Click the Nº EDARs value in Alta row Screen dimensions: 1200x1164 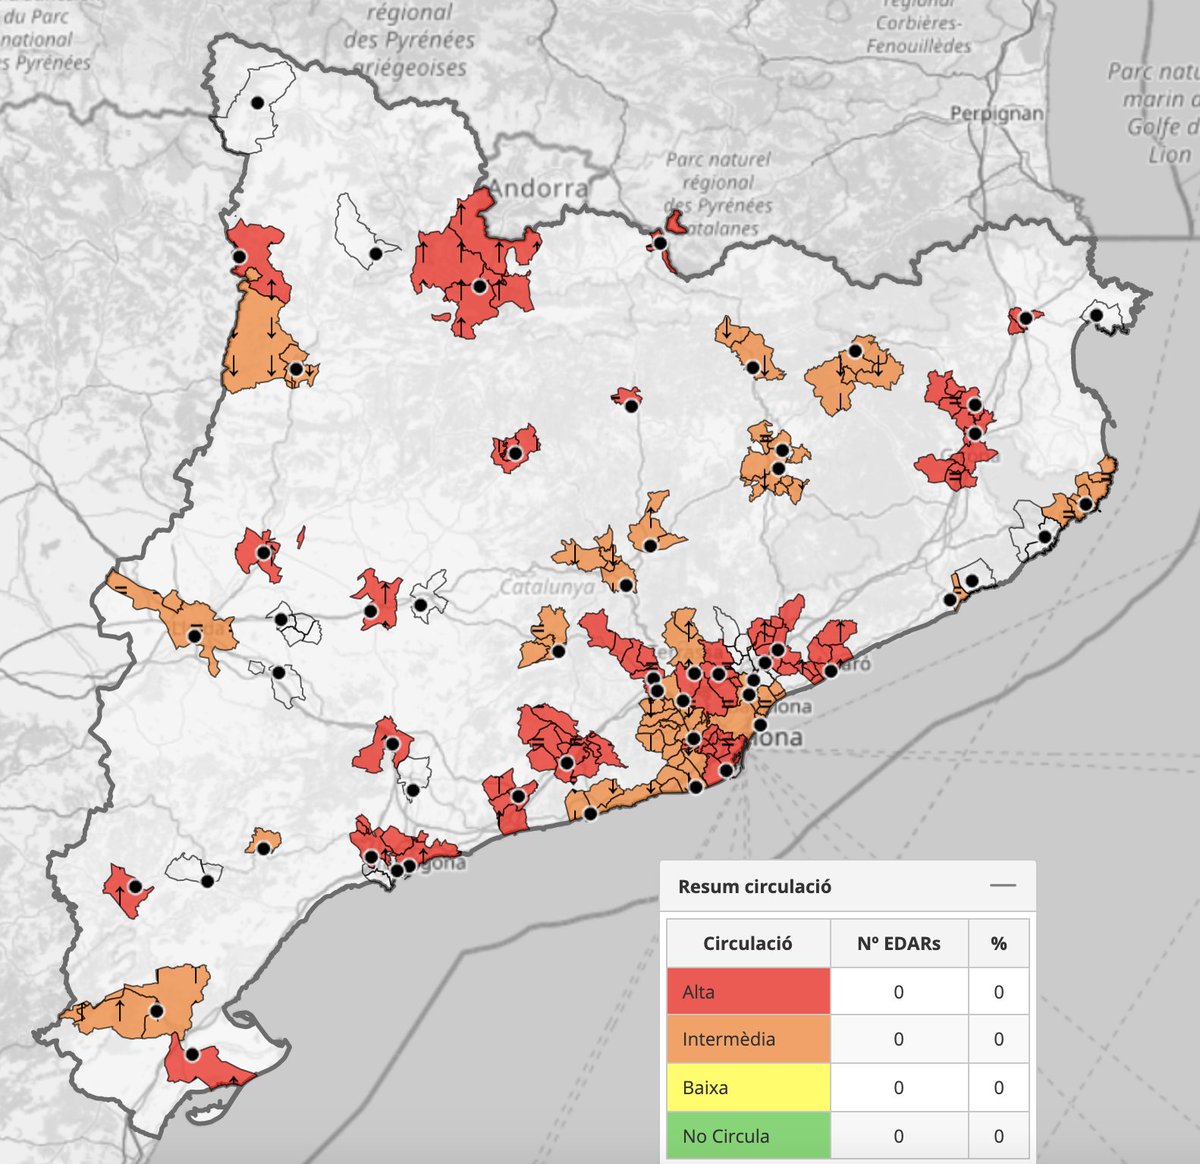pos(899,992)
